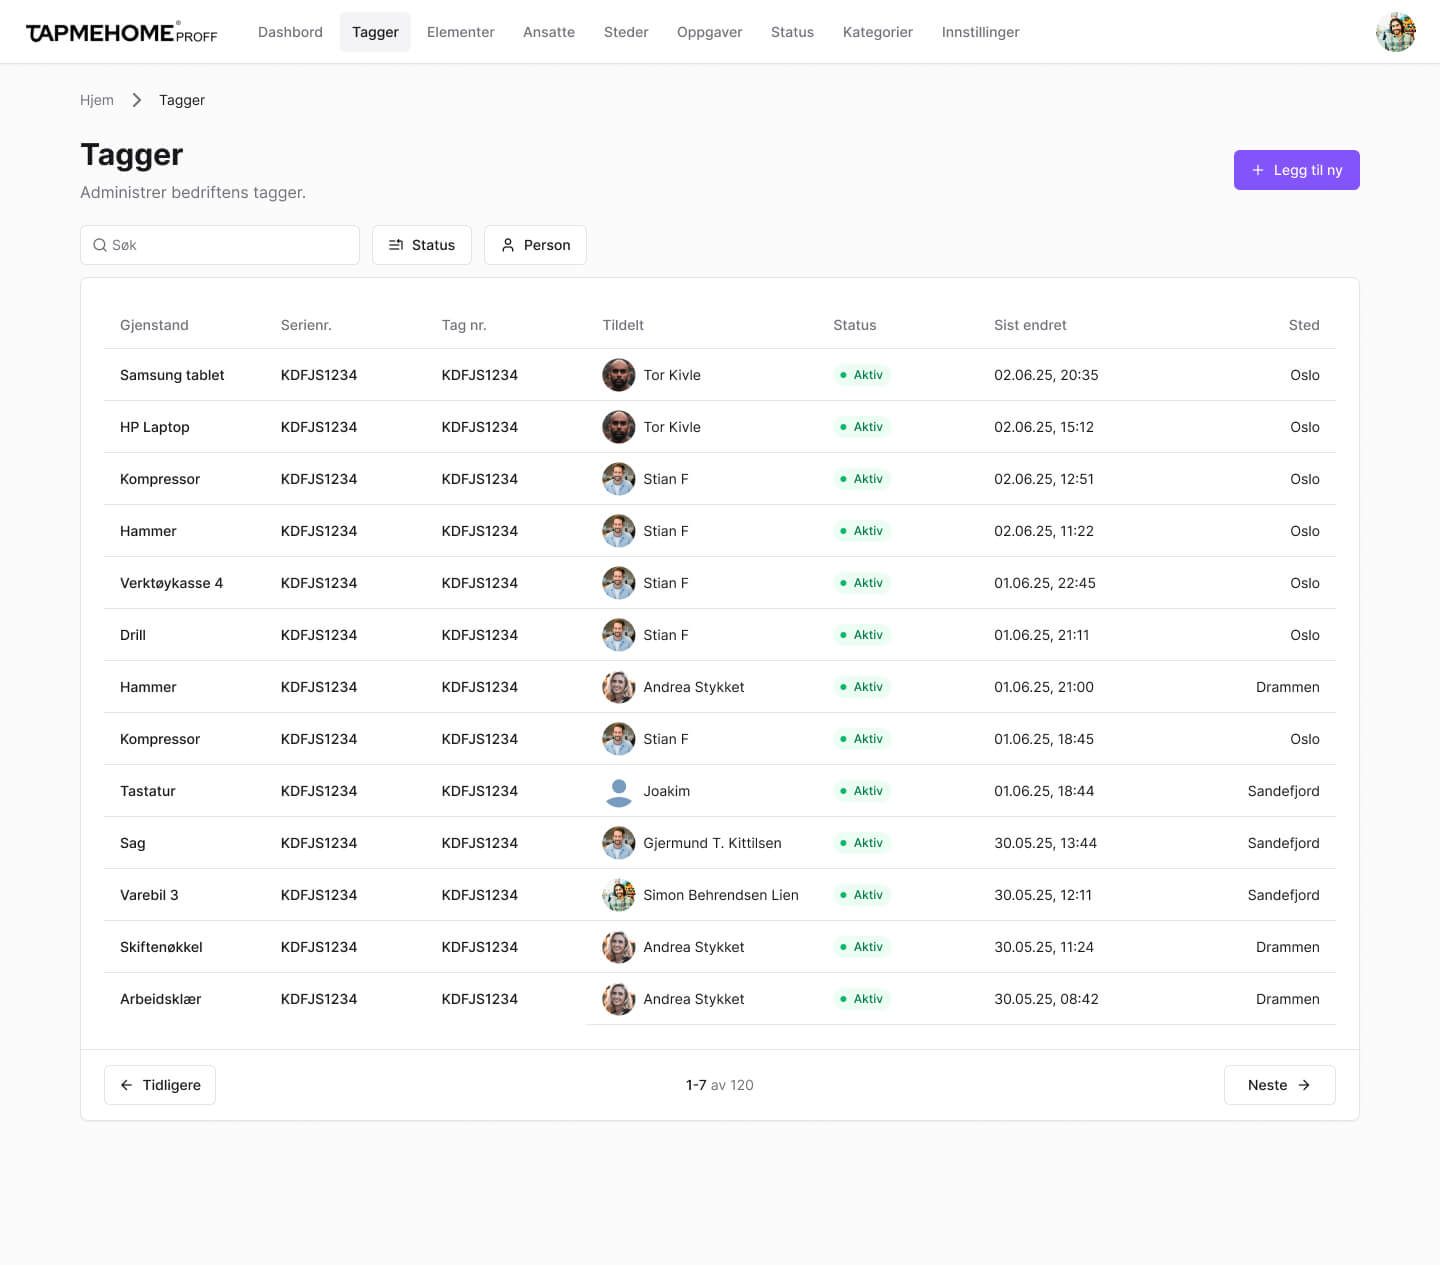
Task: Click Tor Kivle's avatar in Samsung tablet row
Action: [x=618, y=375]
